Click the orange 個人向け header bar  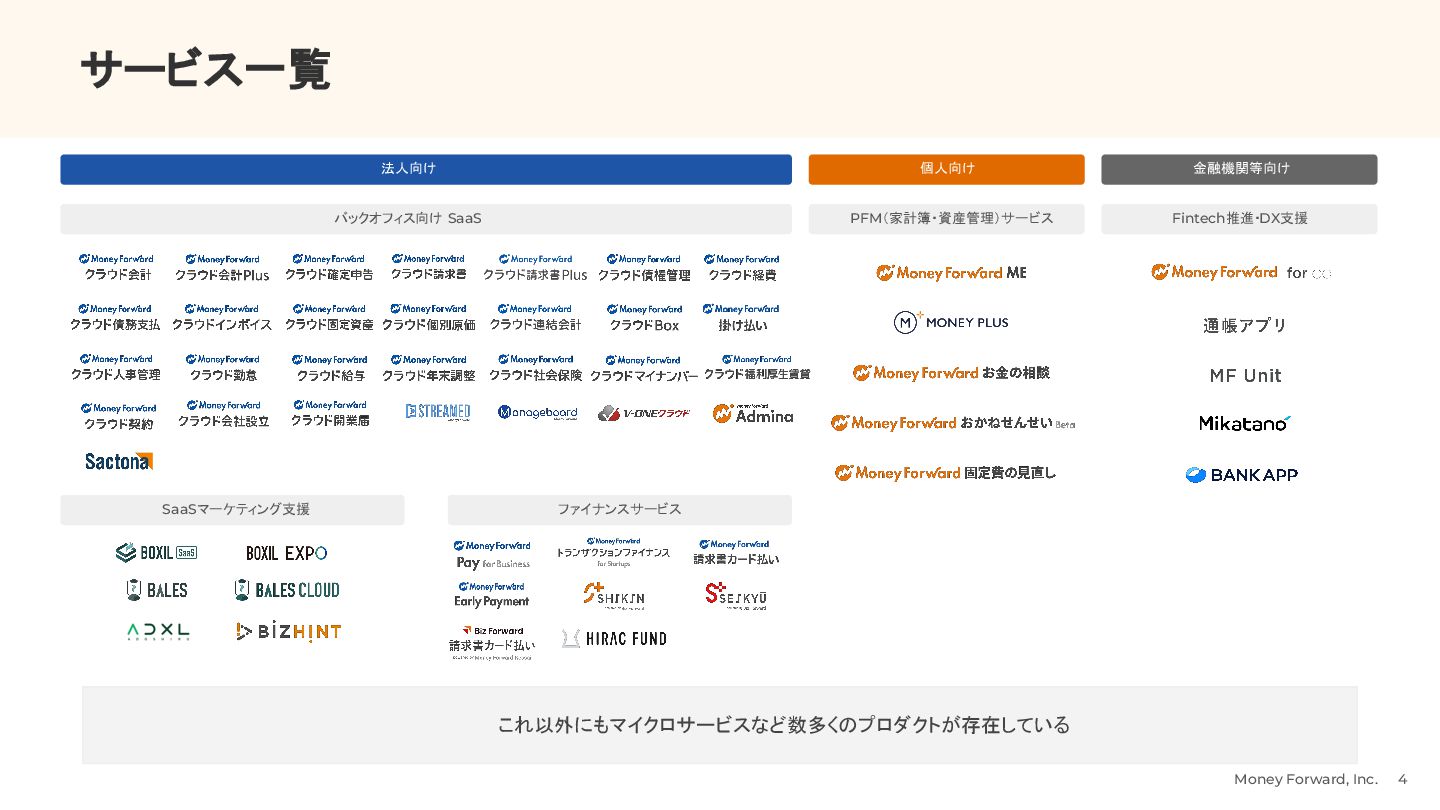(x=946, y=169)
